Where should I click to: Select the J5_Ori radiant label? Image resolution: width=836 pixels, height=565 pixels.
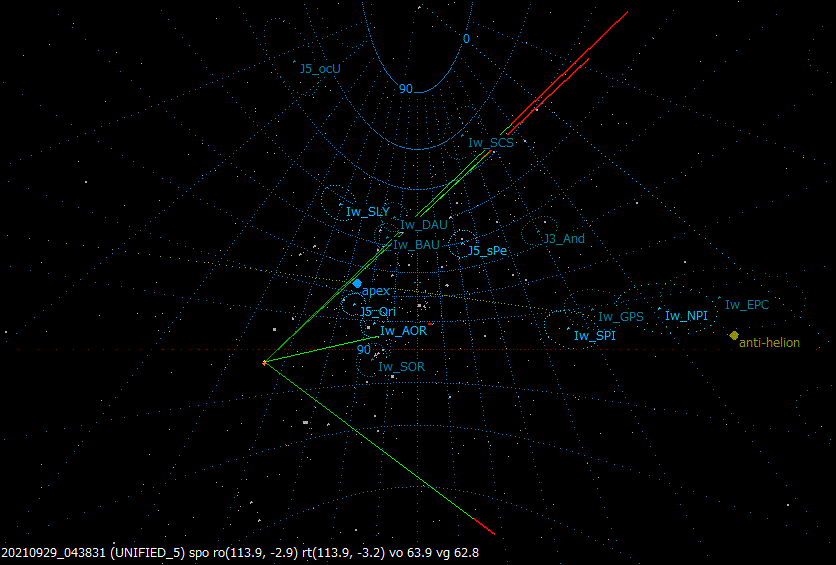[x=378, y=312]
